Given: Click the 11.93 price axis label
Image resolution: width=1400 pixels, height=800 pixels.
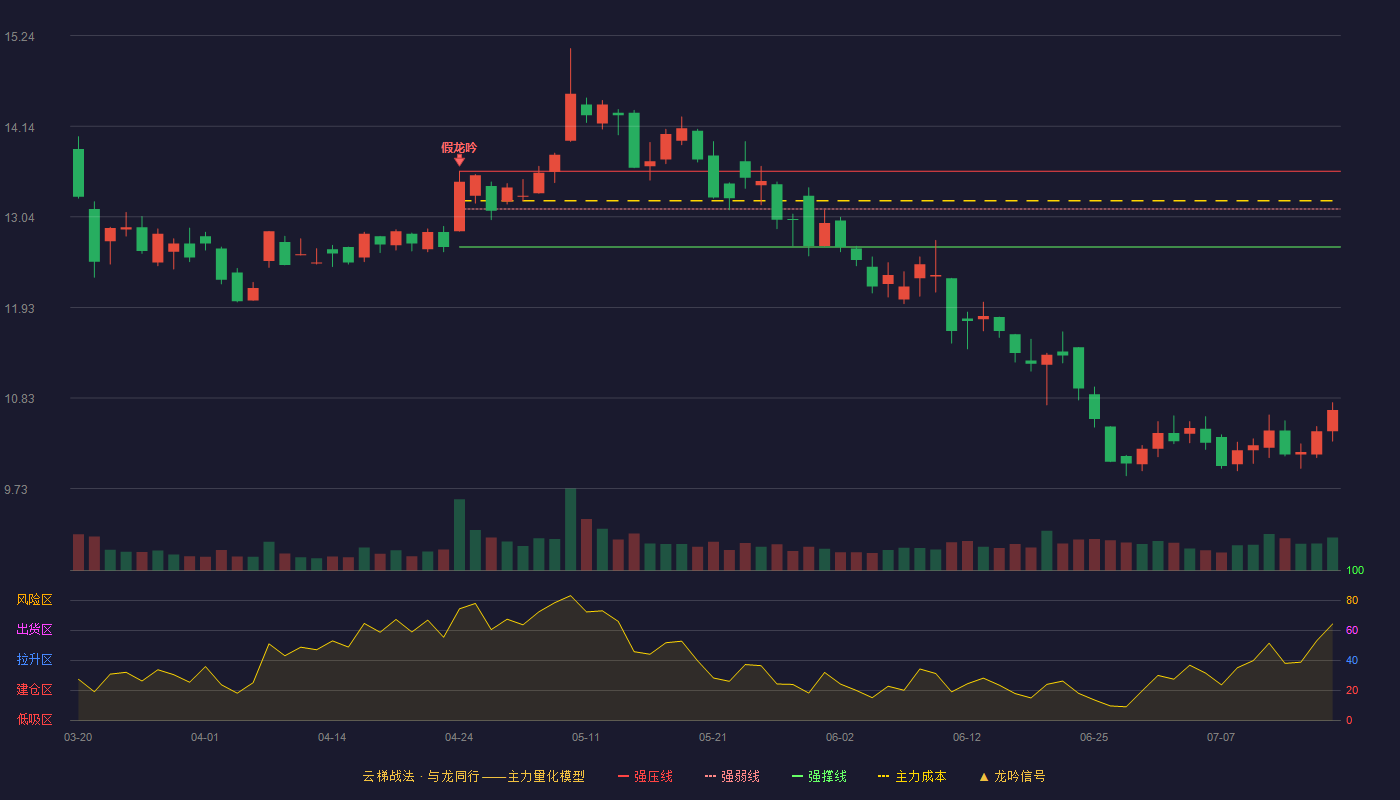Looking at the screenshot, I should coord(19,309).
